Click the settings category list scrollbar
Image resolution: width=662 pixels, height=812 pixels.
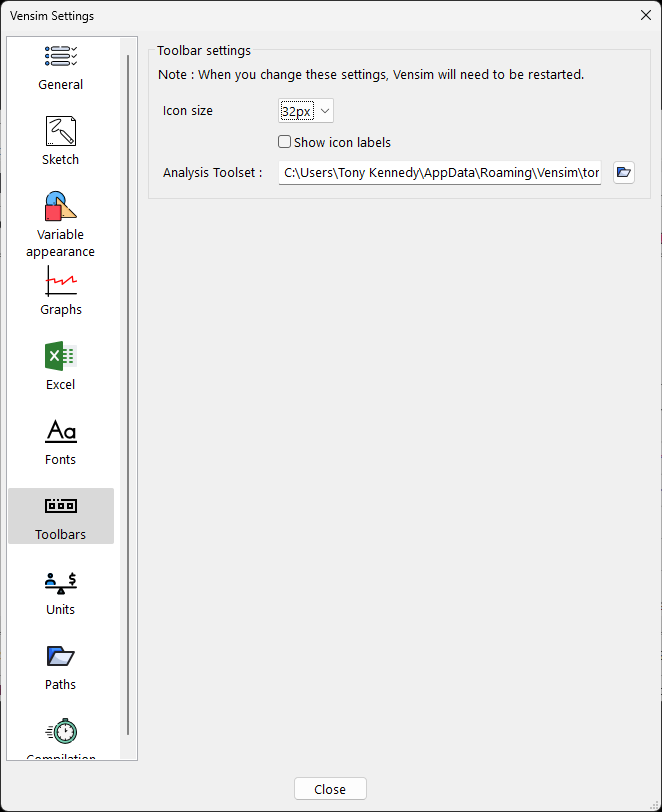[x=128, y=400]
